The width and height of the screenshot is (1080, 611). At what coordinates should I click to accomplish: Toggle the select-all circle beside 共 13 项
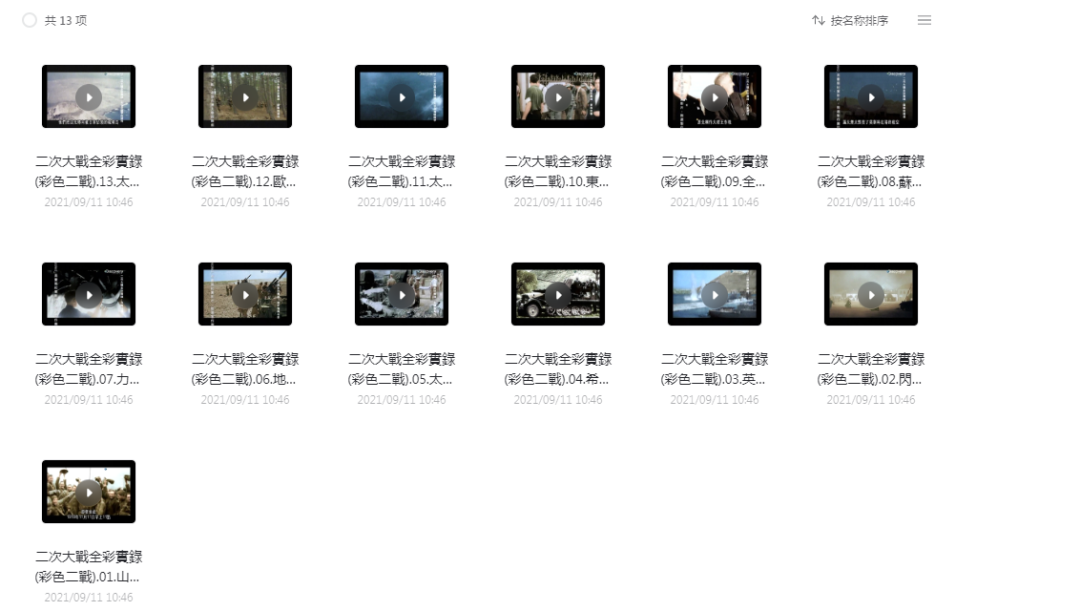pos(29,21)
